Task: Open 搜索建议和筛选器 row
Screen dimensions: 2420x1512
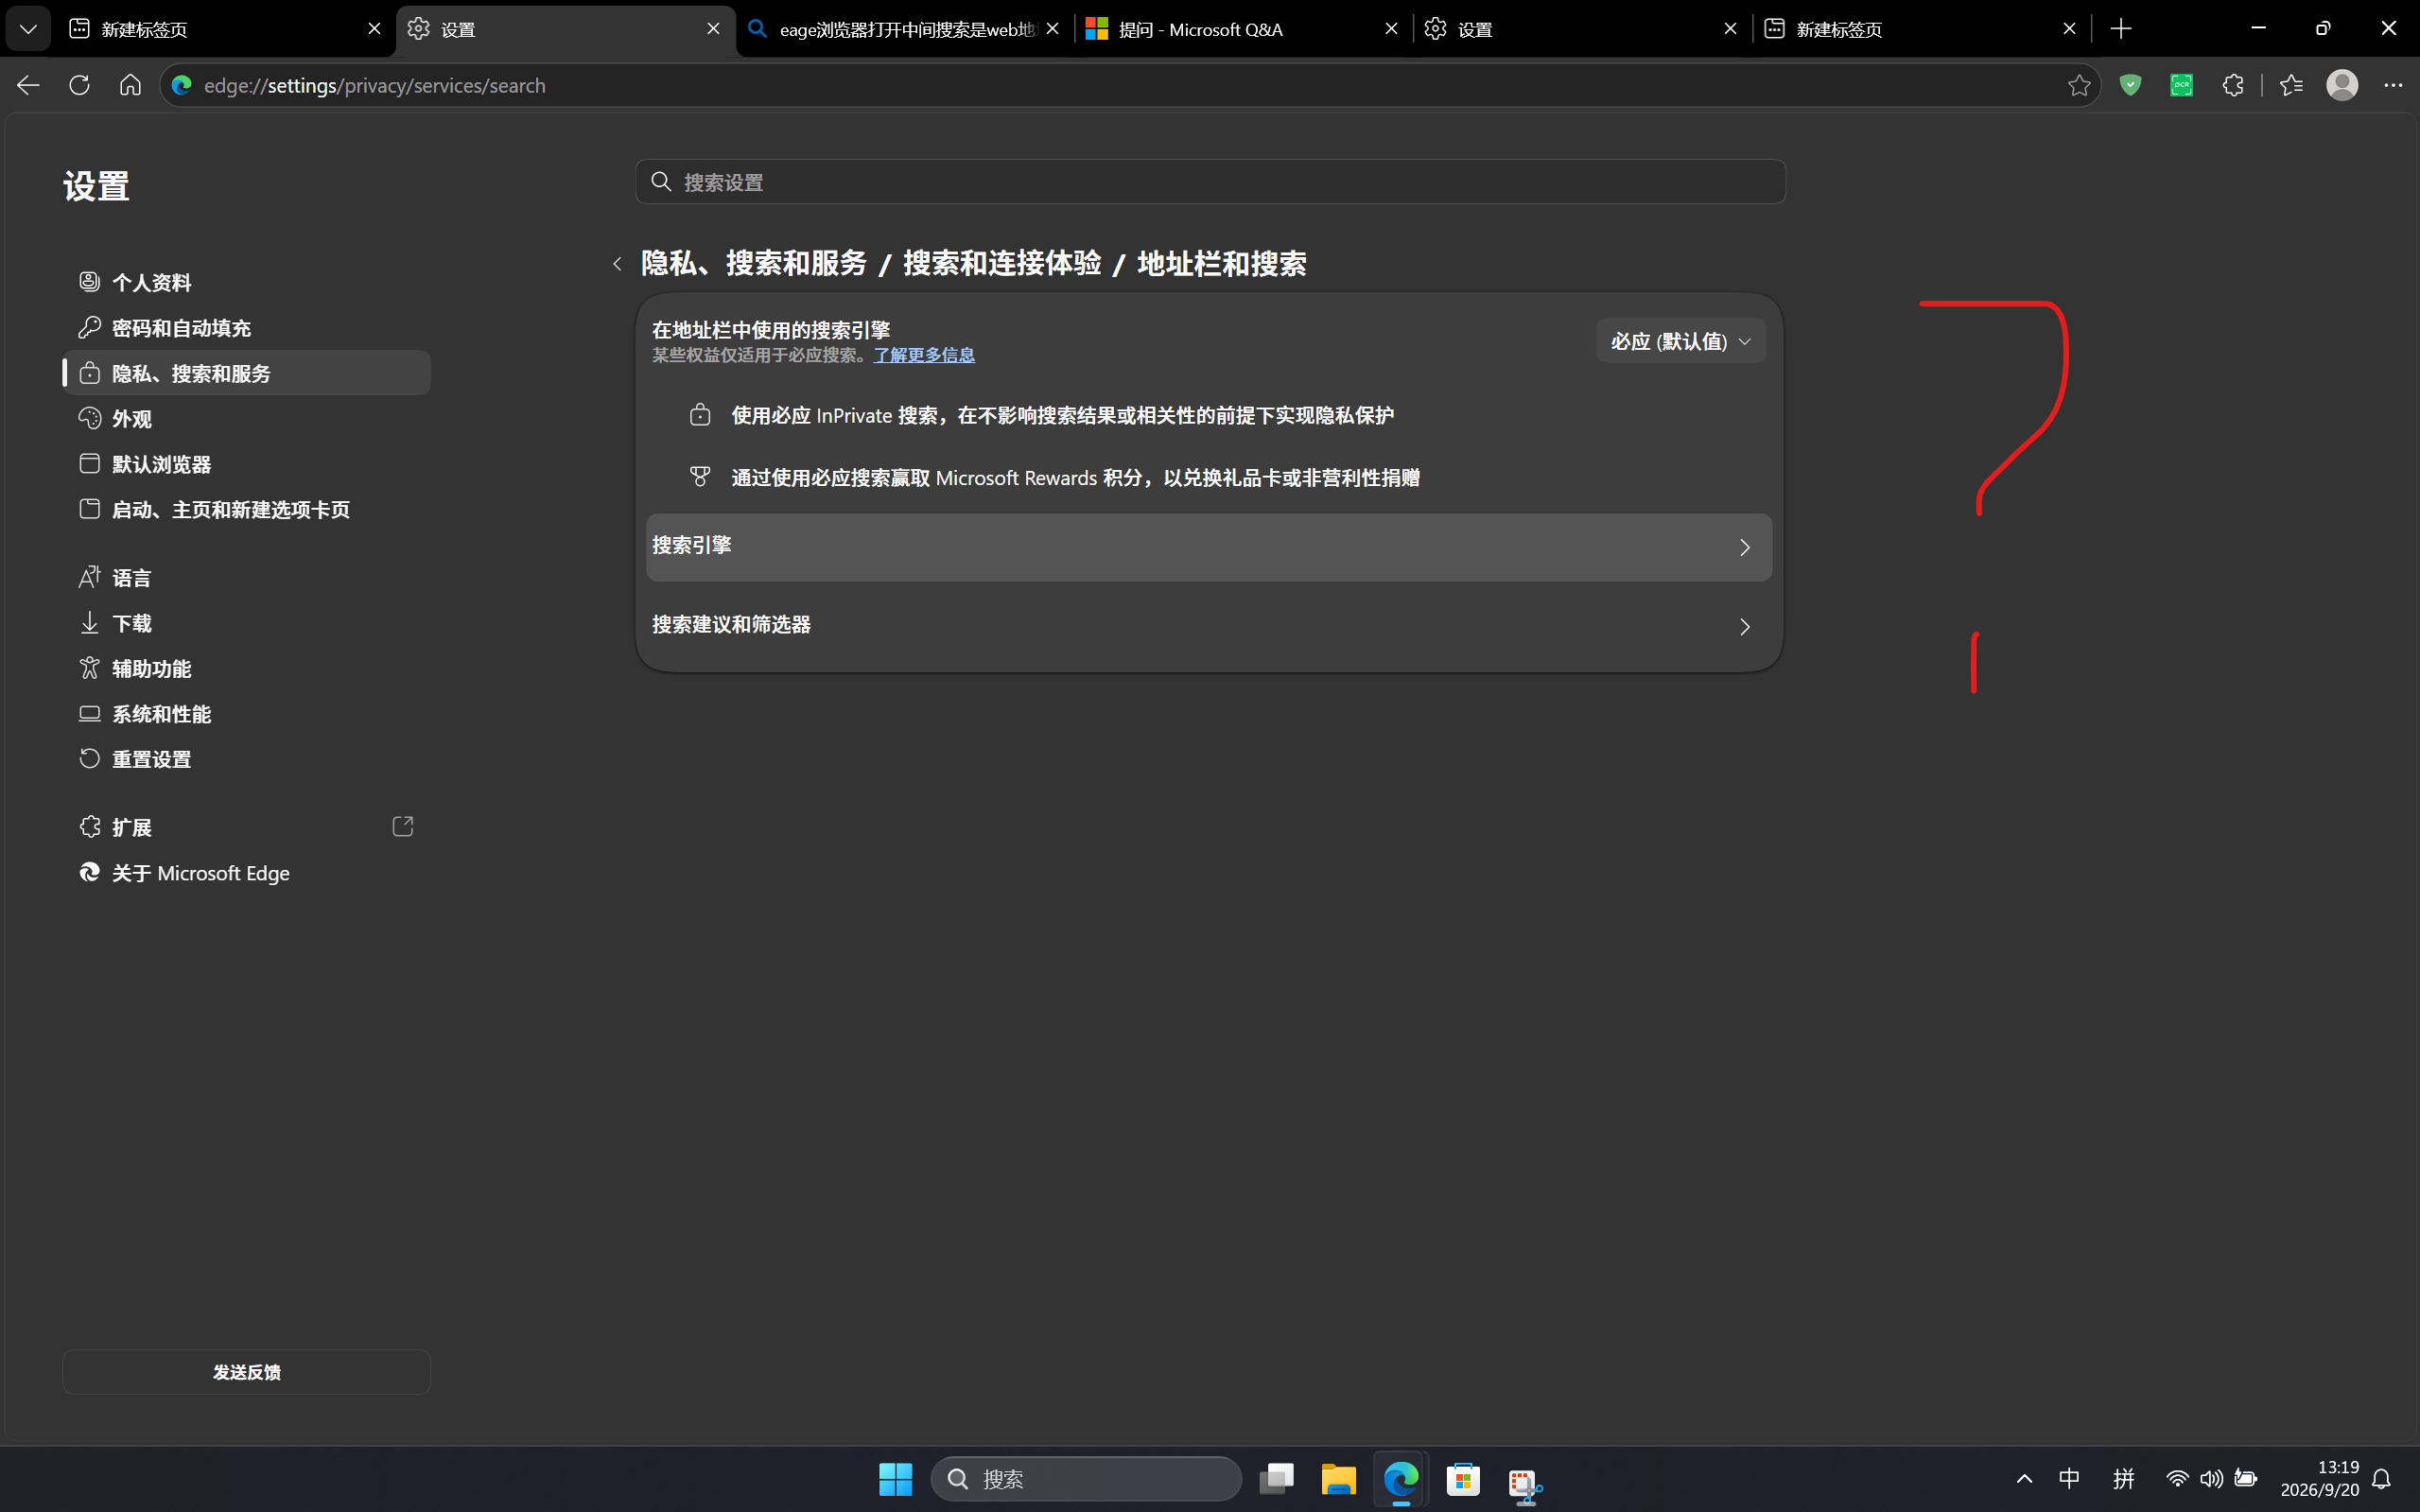Action: (1209, 626)
